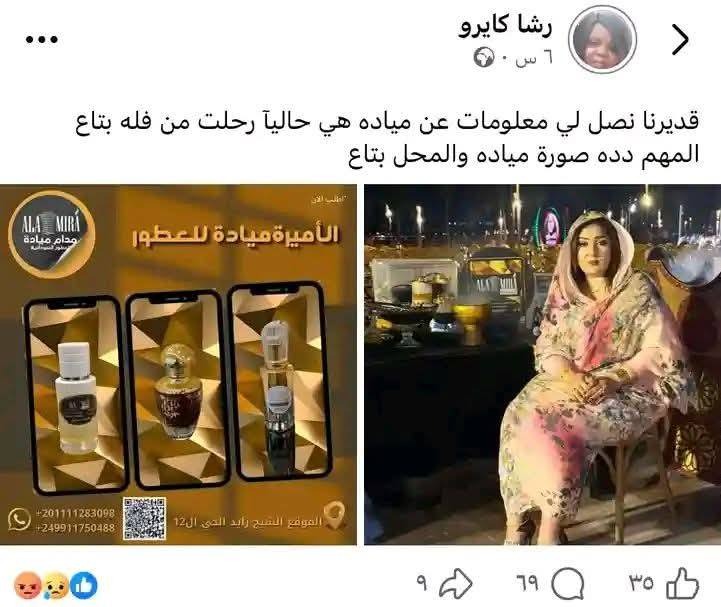Tap the ٦ س post timestamp
The height and width of the screenshot is (607, 721).
pyautogui.click(x=534, y=59)
